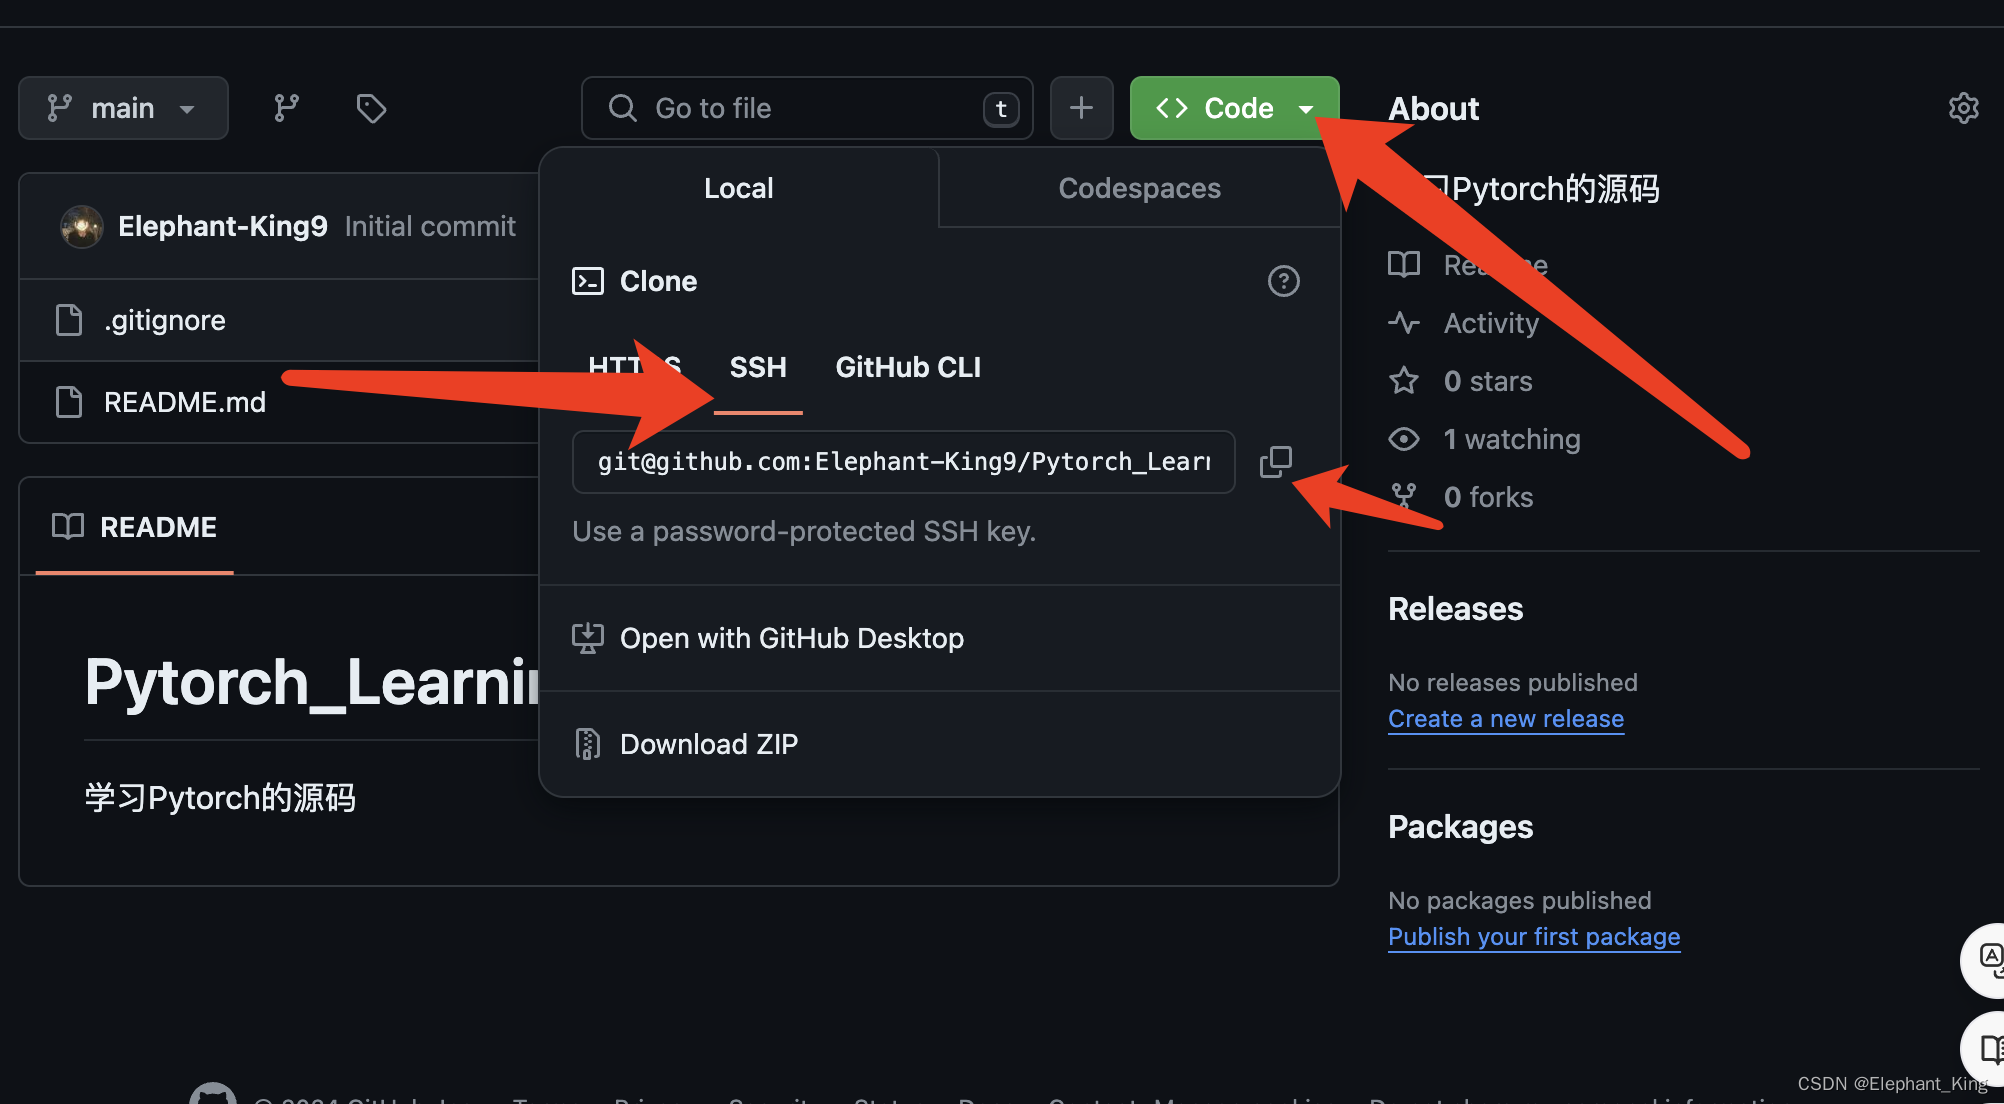
Task: Focus the Go to file search field
Action: [807, 108]
